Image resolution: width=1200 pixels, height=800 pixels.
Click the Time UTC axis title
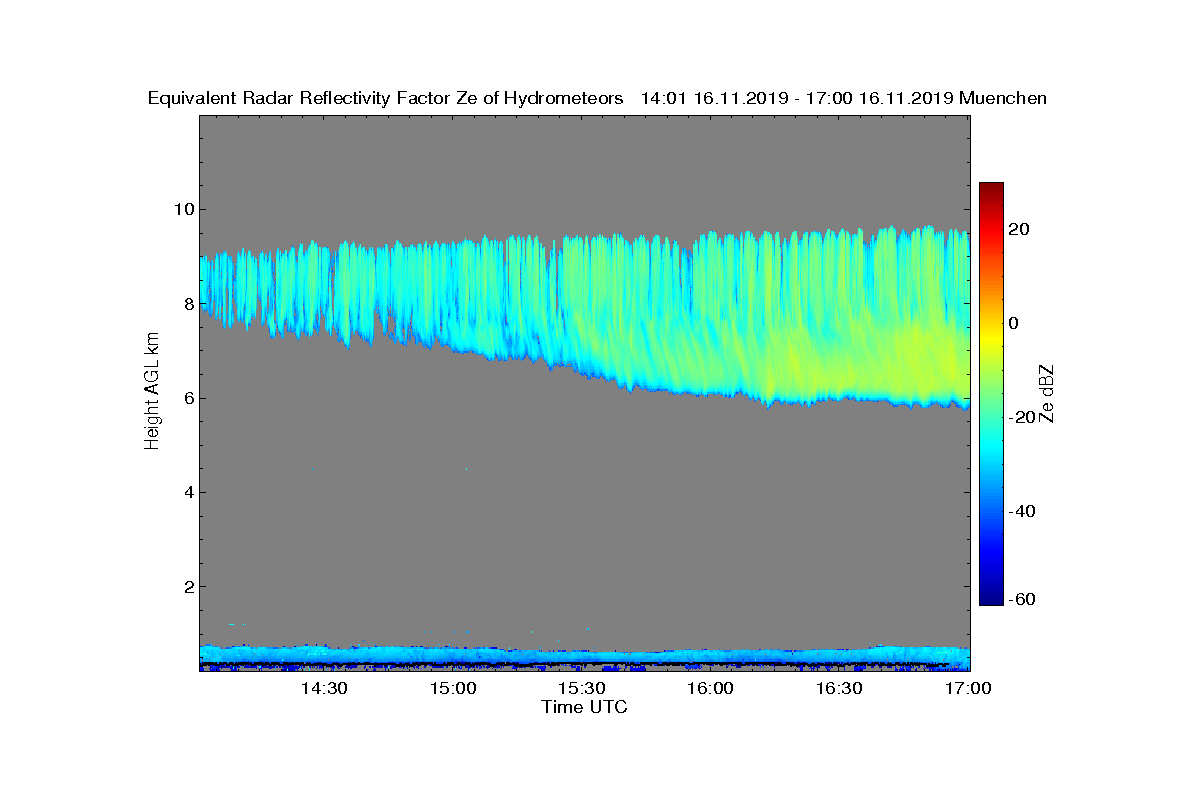(585, 707)
